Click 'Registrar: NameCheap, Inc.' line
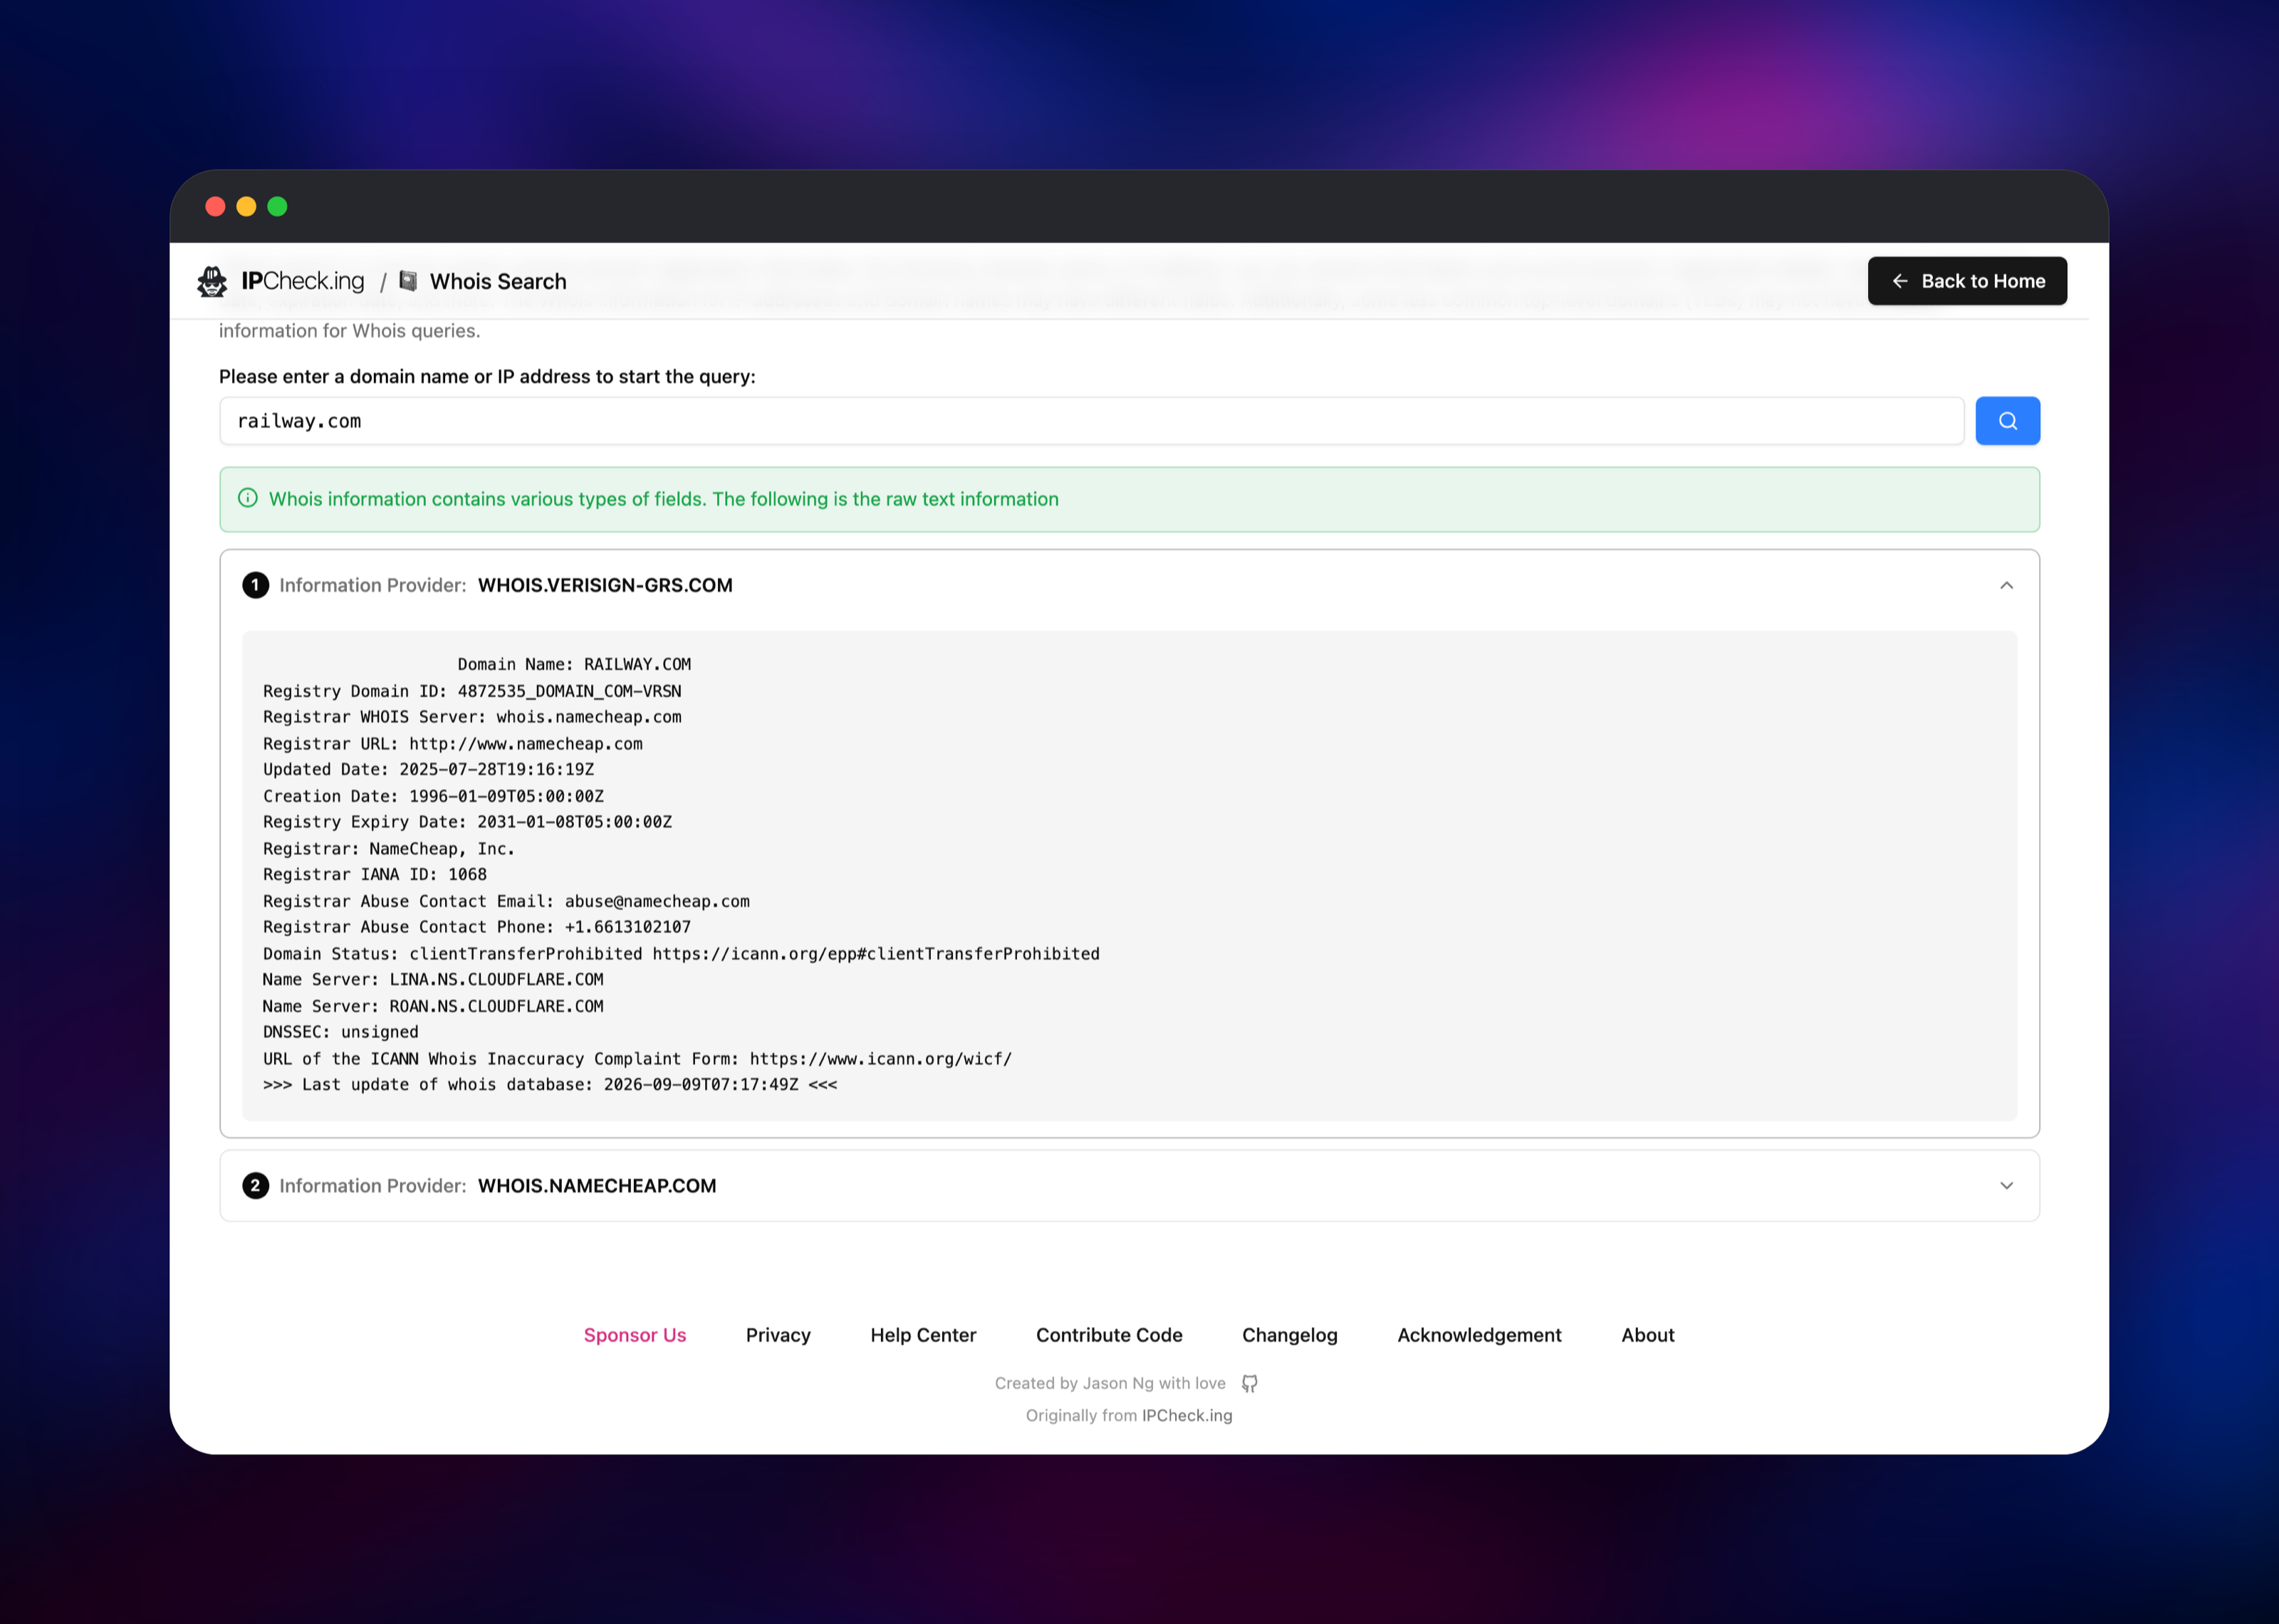 pos(389,848)
